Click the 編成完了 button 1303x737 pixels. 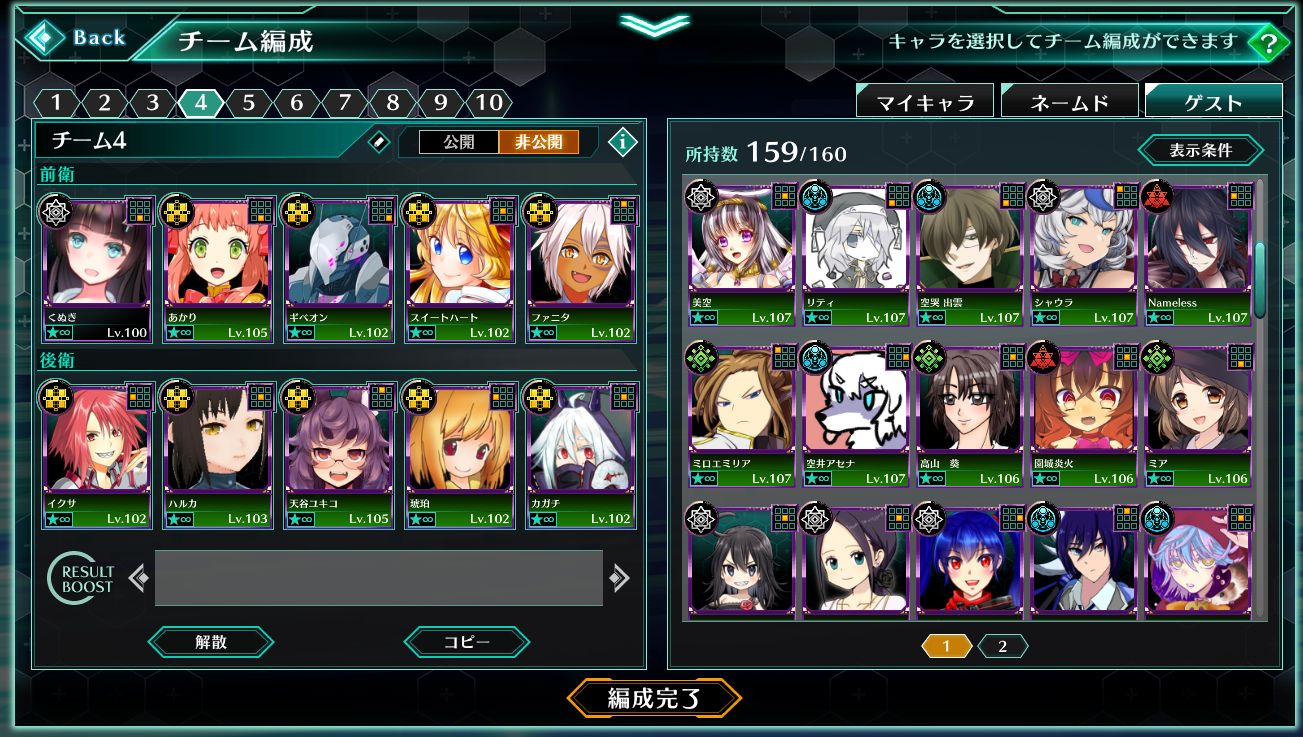[654, 698]
